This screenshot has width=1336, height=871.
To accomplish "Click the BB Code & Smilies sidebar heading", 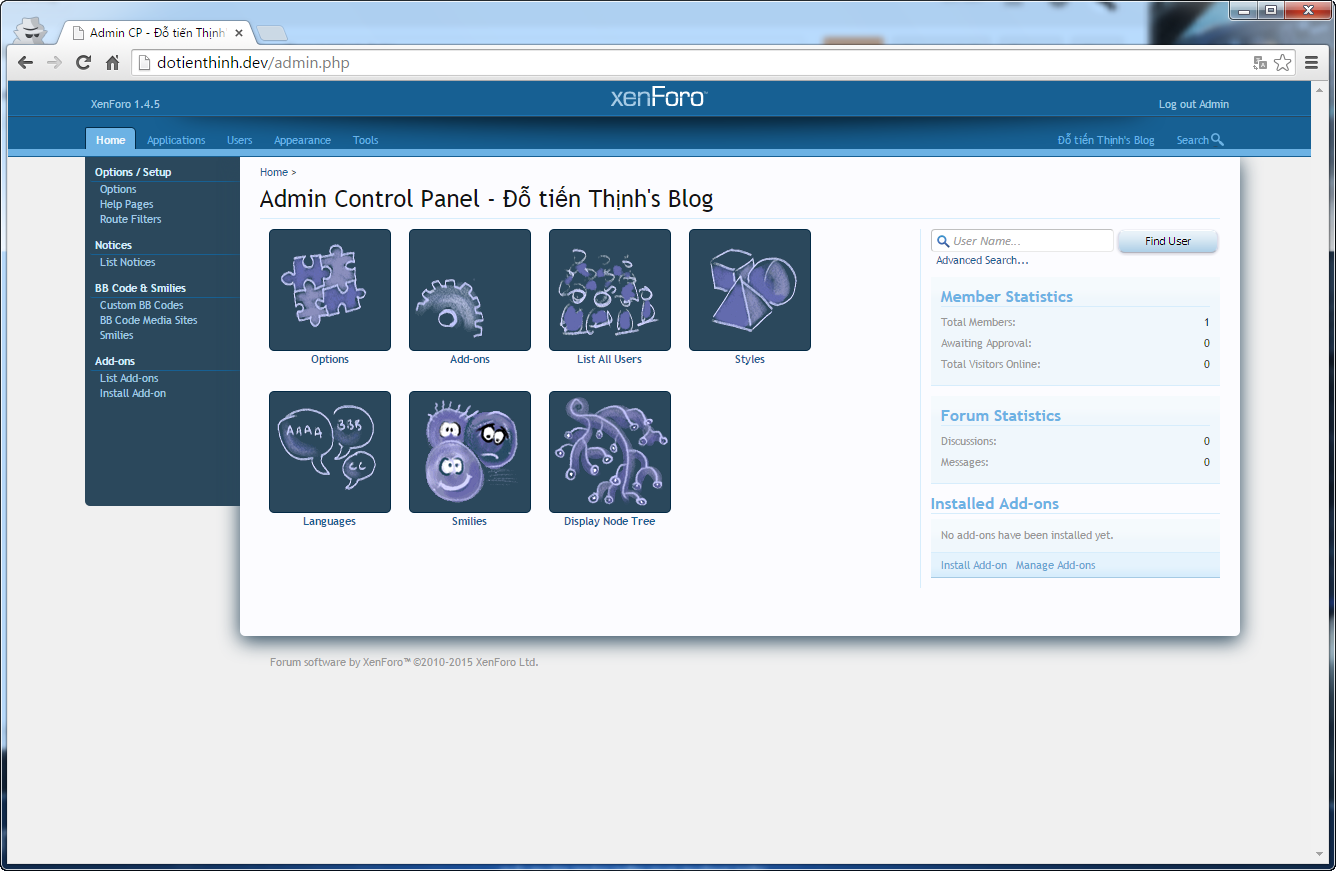I will click(x=141, y=288).
